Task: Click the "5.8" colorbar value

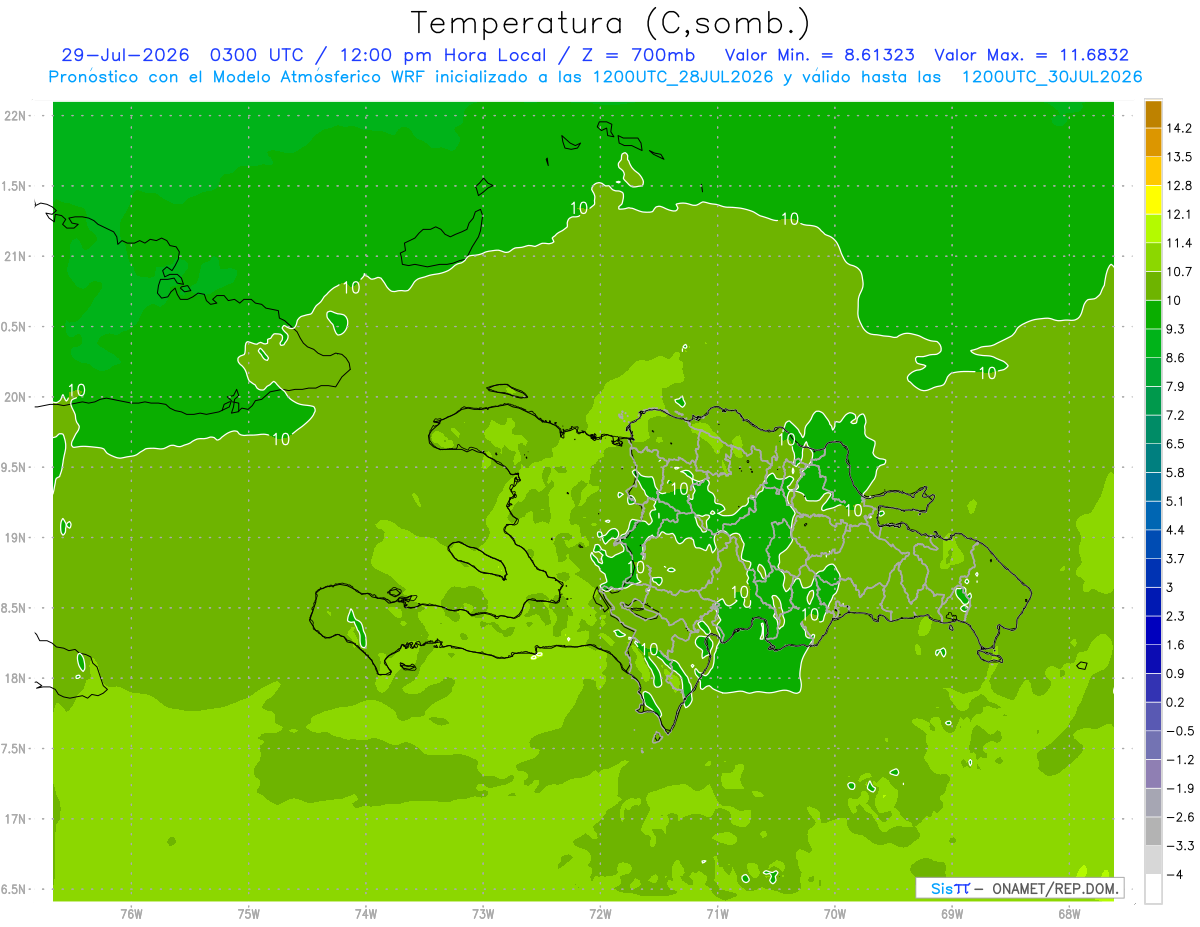Action: point(1176,473)
